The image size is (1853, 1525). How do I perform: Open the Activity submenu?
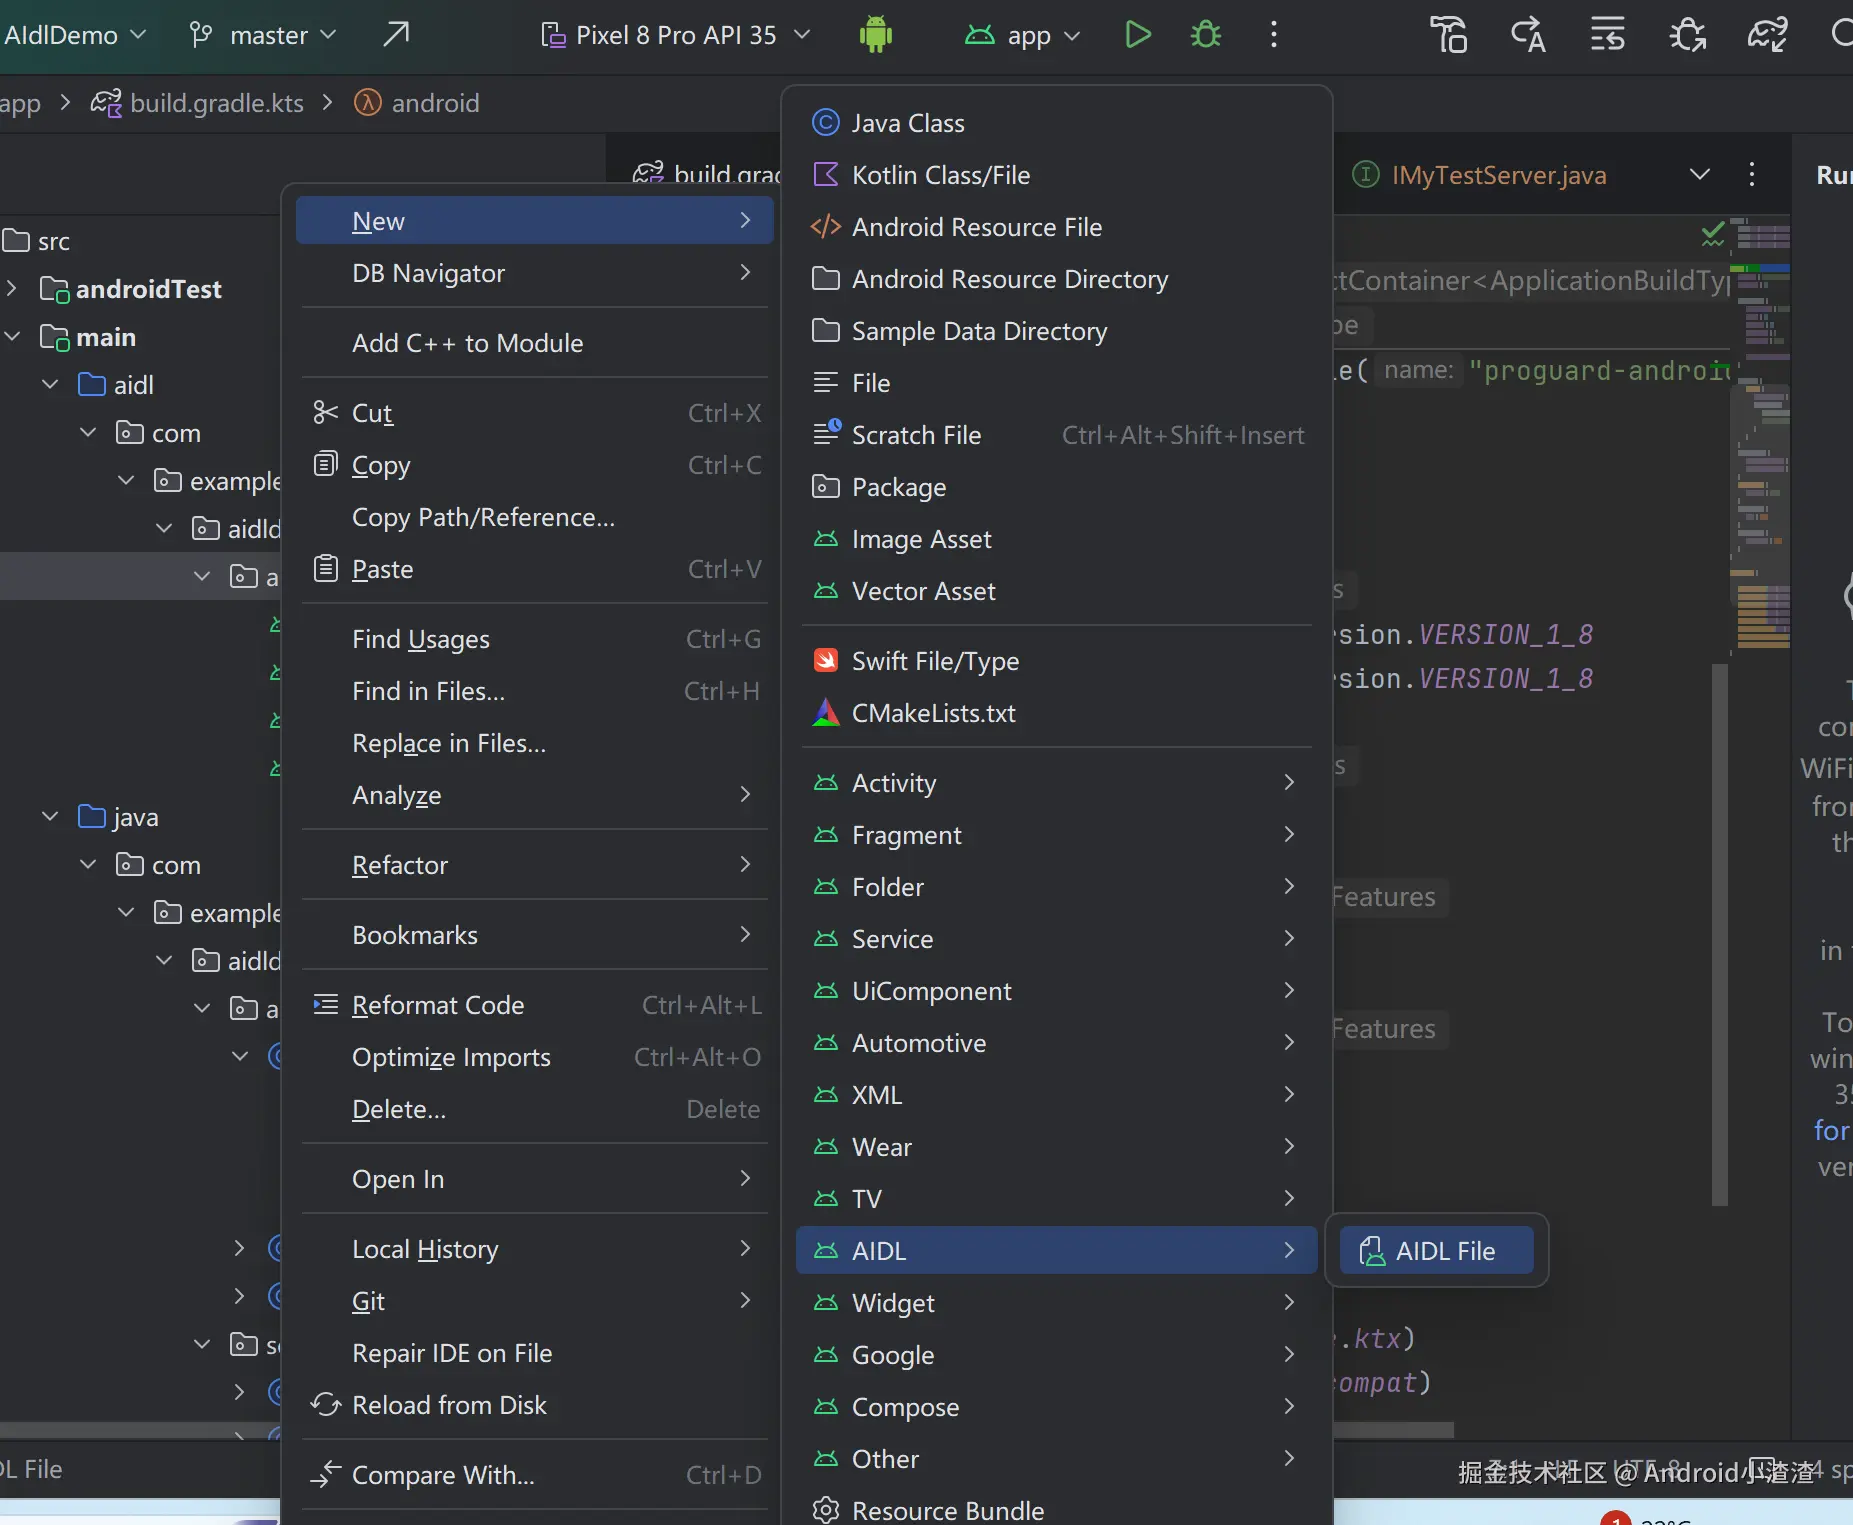(x=1057, y=783)
